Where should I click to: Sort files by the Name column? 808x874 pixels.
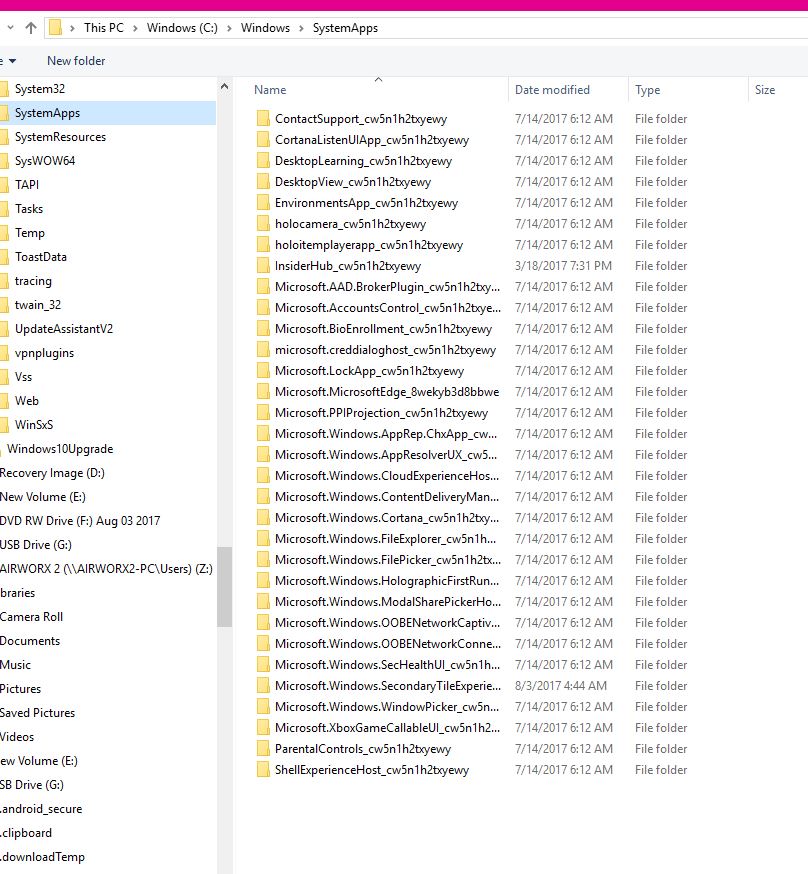coord(270,90)
